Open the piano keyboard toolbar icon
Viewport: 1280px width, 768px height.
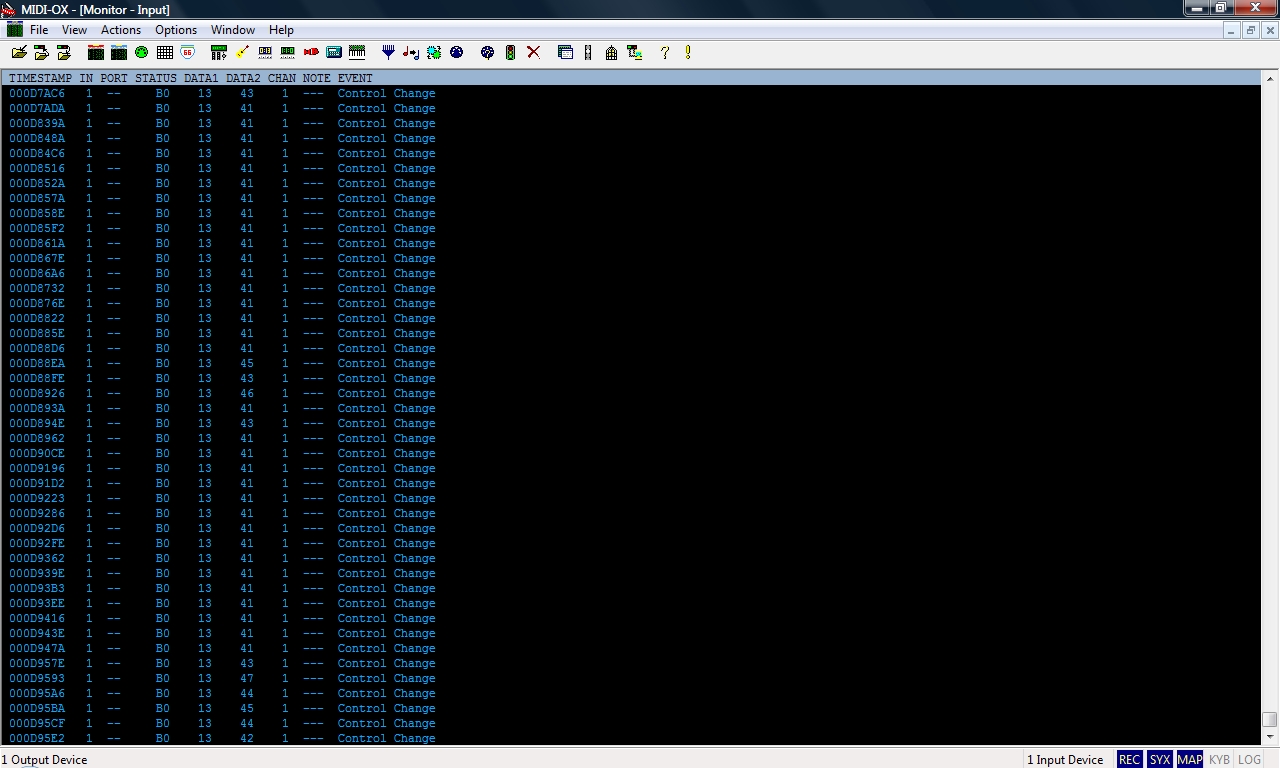pos(357,52)
